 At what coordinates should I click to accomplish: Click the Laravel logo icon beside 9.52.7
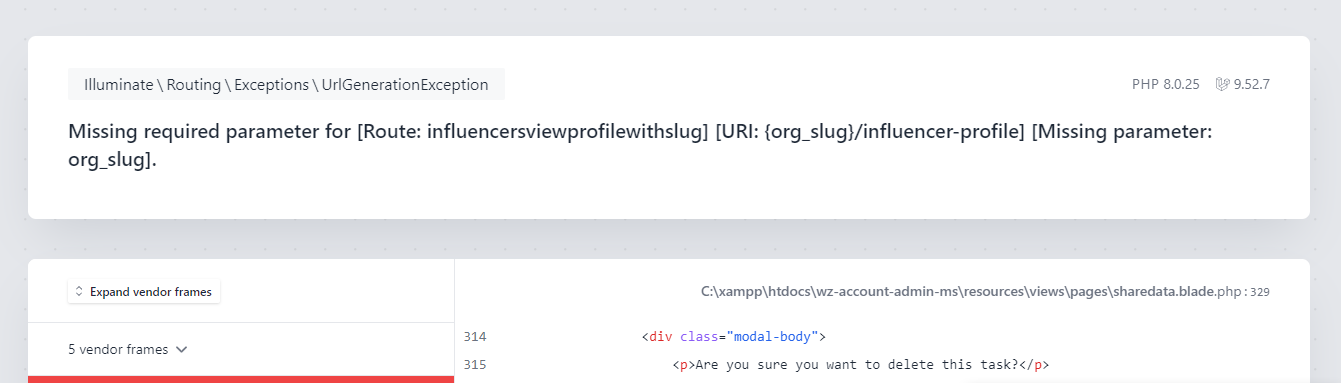point(1221,84)
